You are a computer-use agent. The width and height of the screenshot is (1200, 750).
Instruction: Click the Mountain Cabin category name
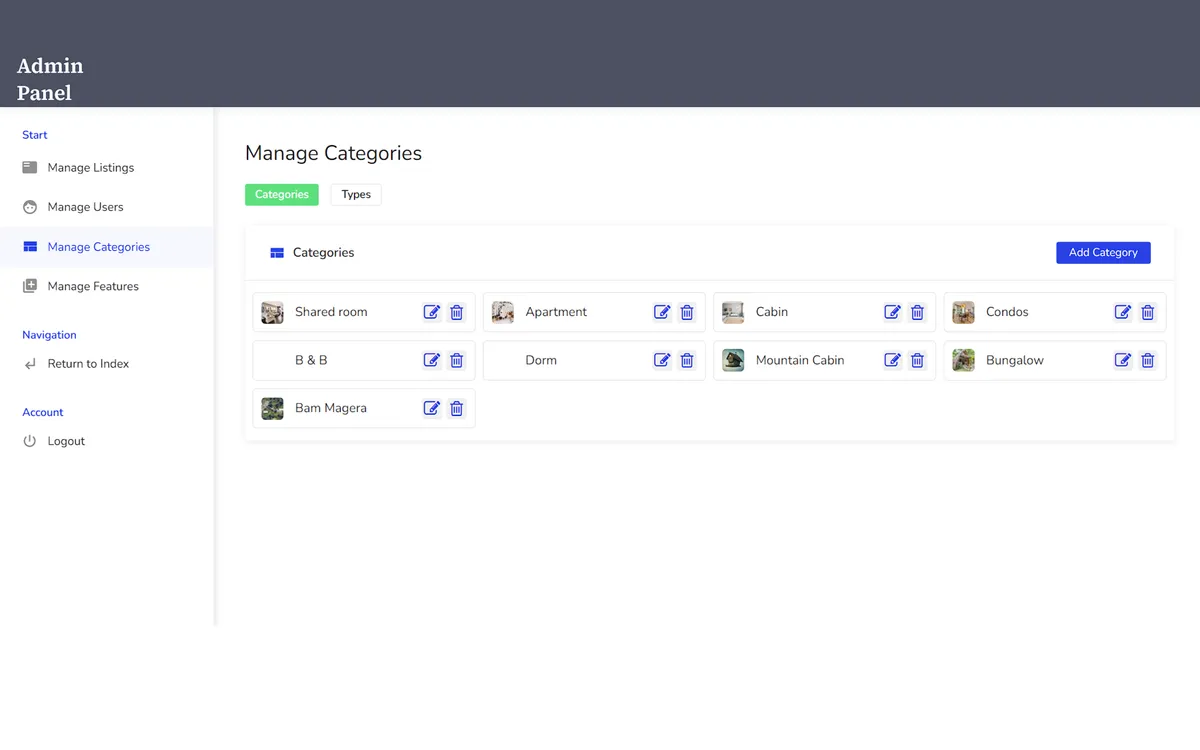pyautogui.click(x=800, y=360)
